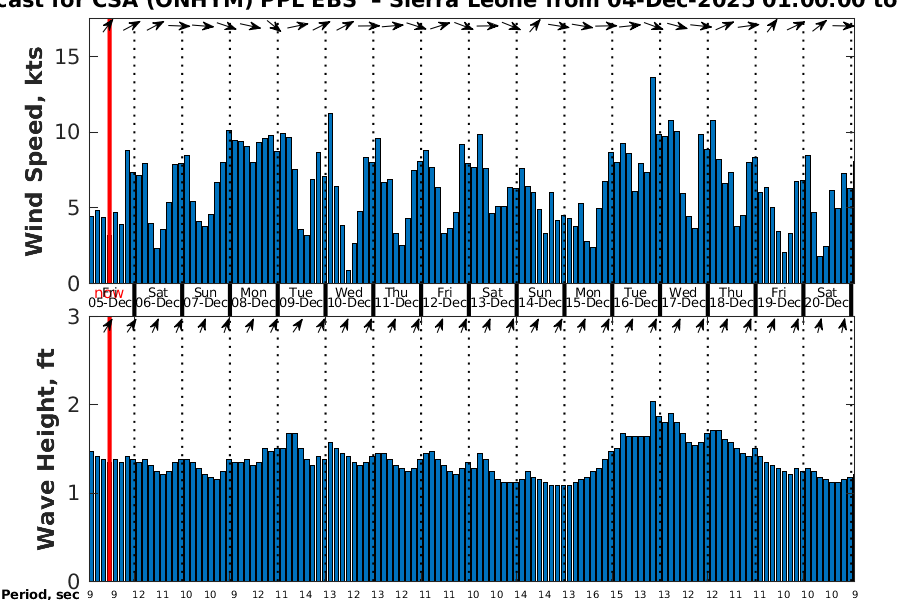Image resolution: width=900 pixels, height=600 pixels.
Task: Click wave direction arrow above wave chart's now line
Action: [109, 324]
